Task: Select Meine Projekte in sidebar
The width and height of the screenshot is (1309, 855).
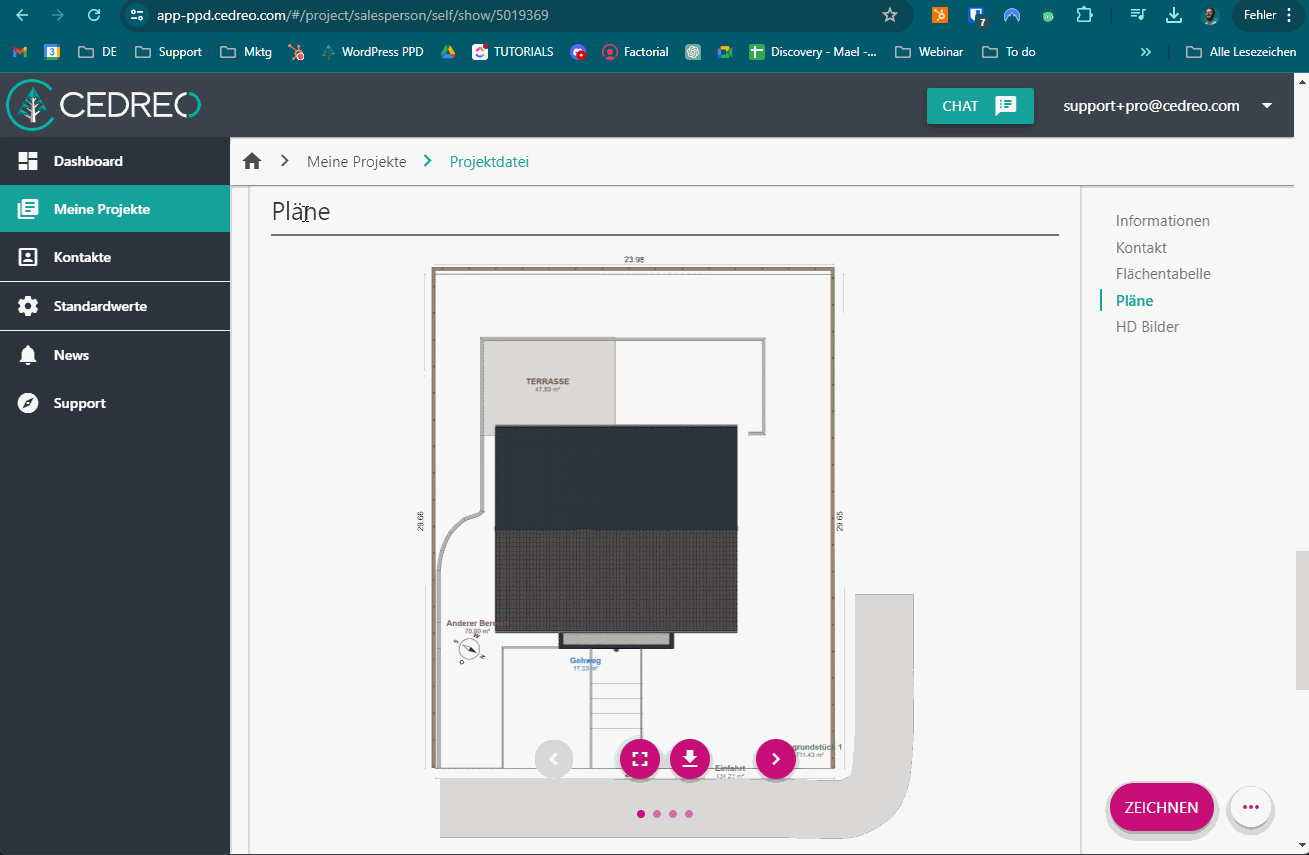Action: point(115,209)
